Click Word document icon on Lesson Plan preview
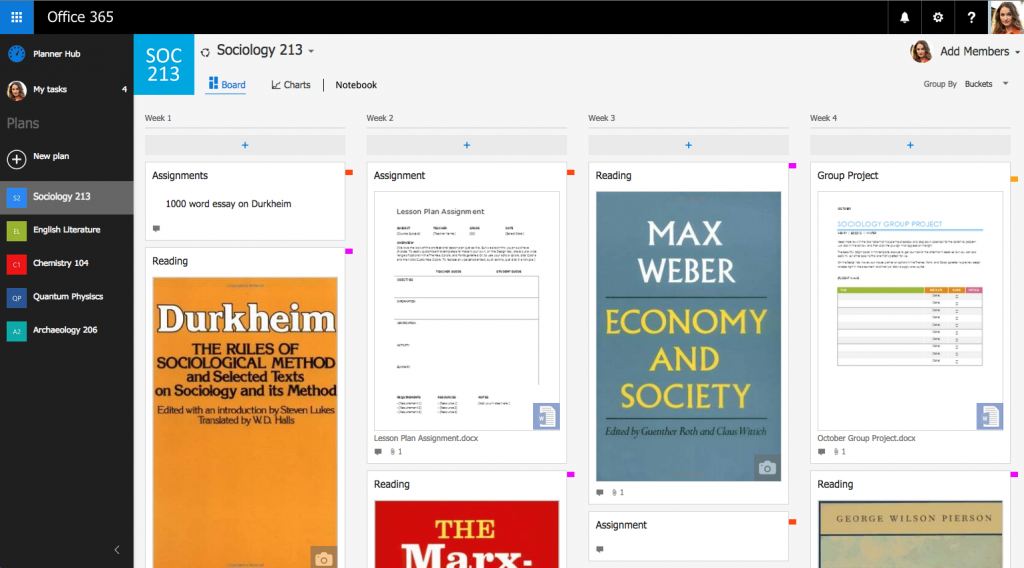Screen dimensions: 1024x568 [x=545, y=416]
